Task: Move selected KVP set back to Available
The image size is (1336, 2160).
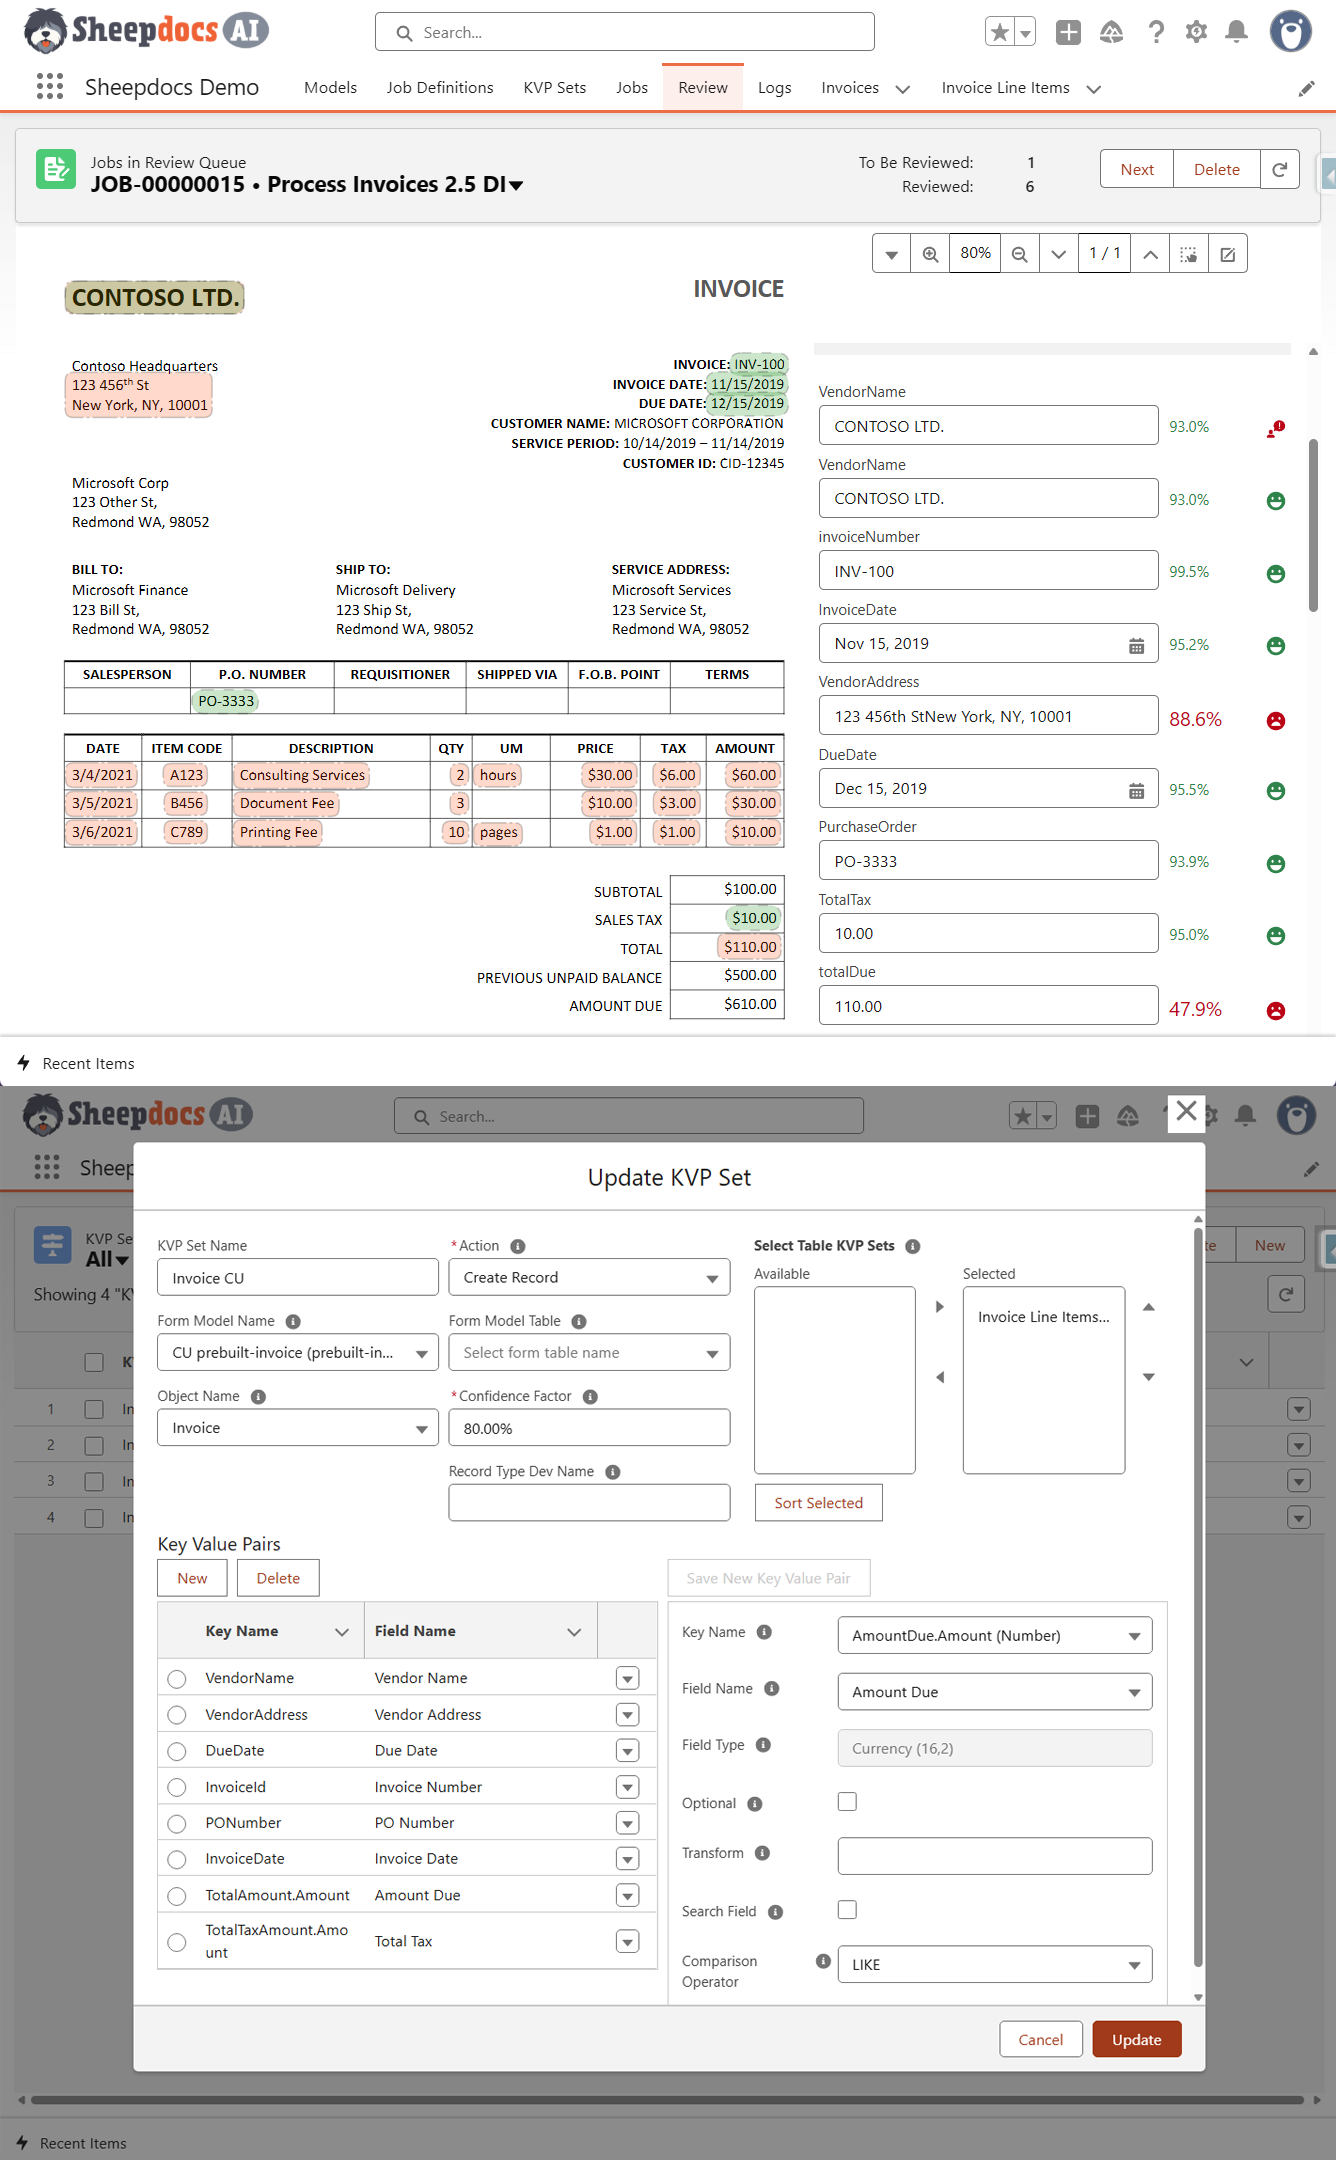Action: click(939, 1377)
